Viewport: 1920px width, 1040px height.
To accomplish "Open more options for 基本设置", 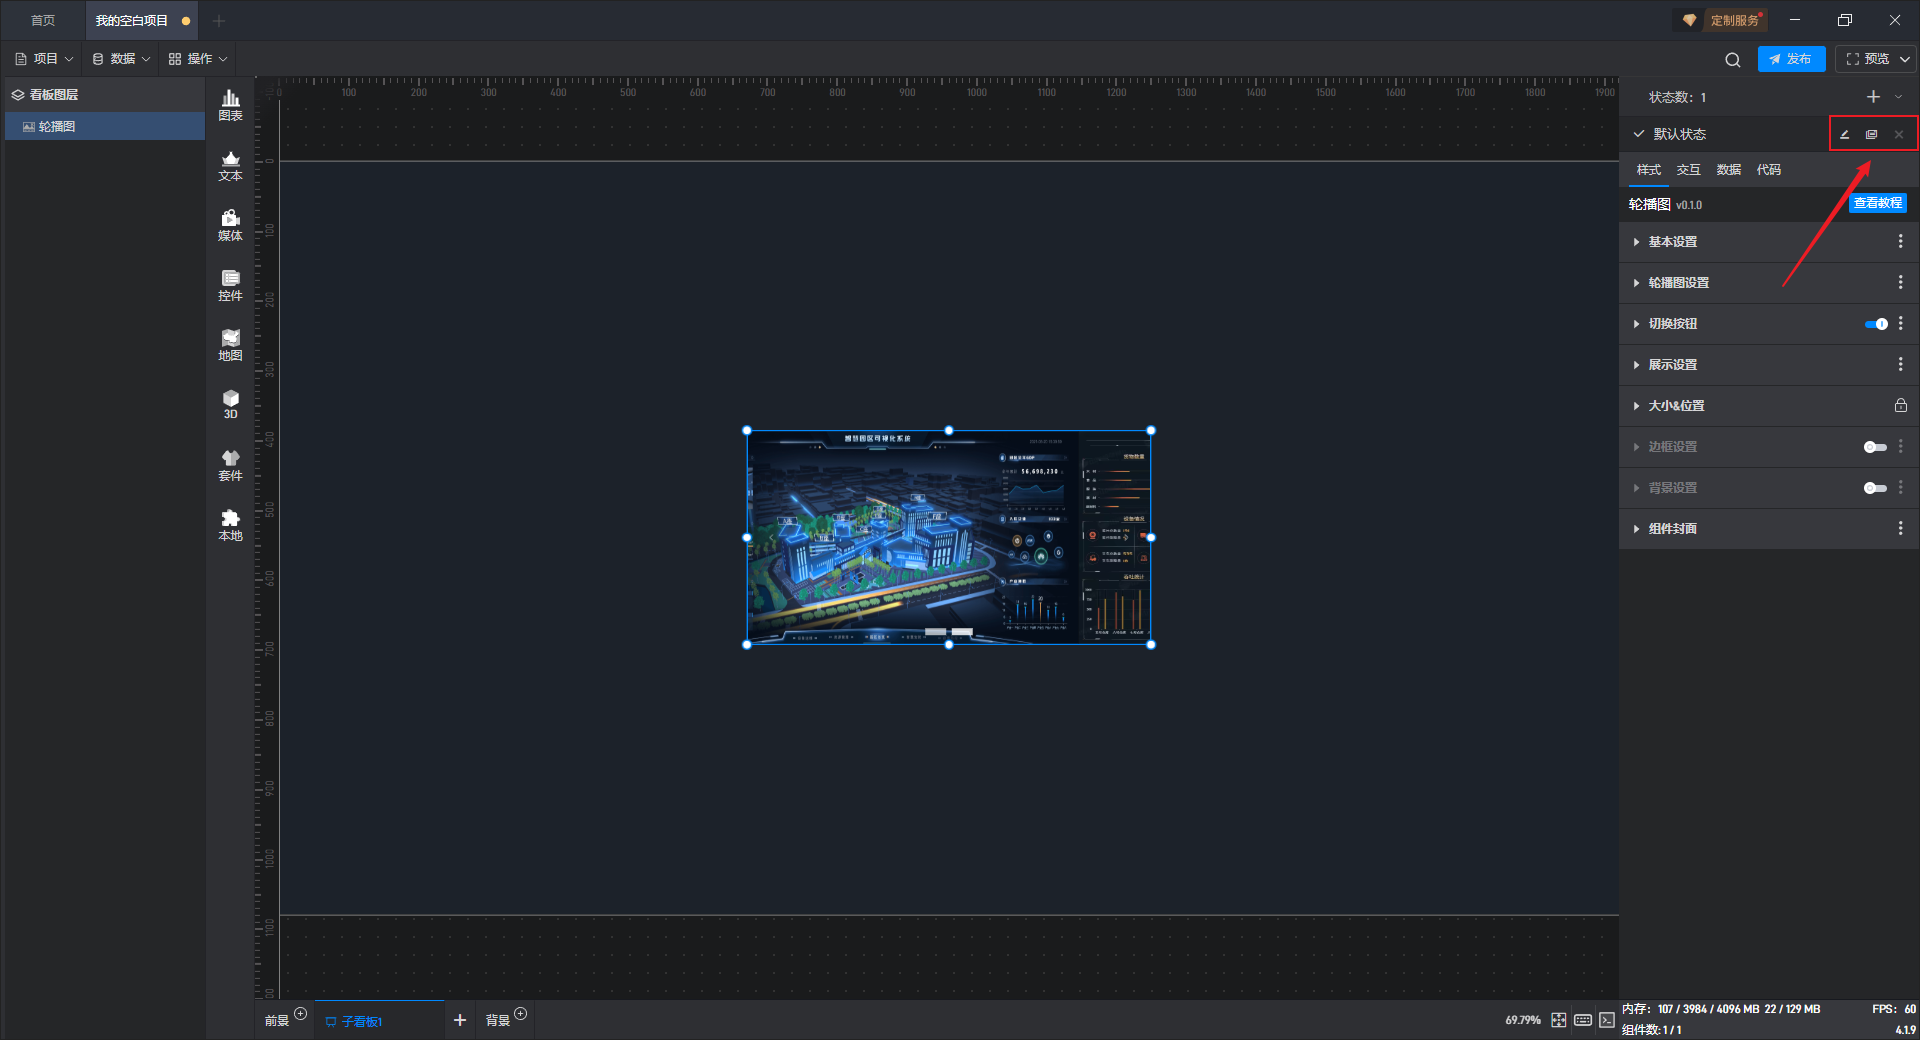I will coord(1901,242).
